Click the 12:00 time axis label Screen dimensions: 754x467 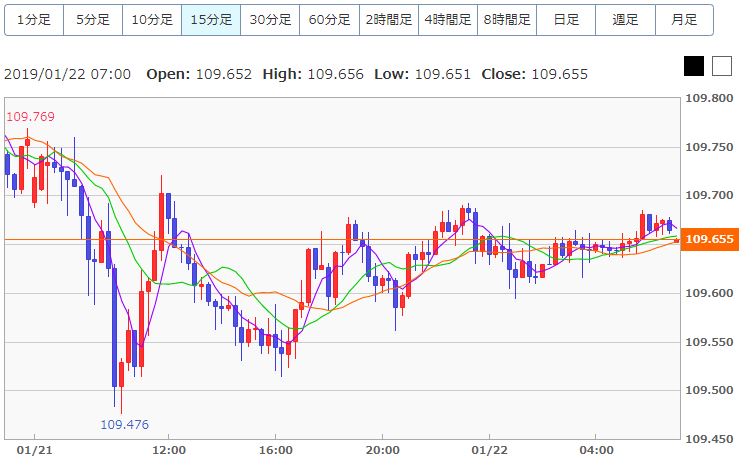pos(169,451)
